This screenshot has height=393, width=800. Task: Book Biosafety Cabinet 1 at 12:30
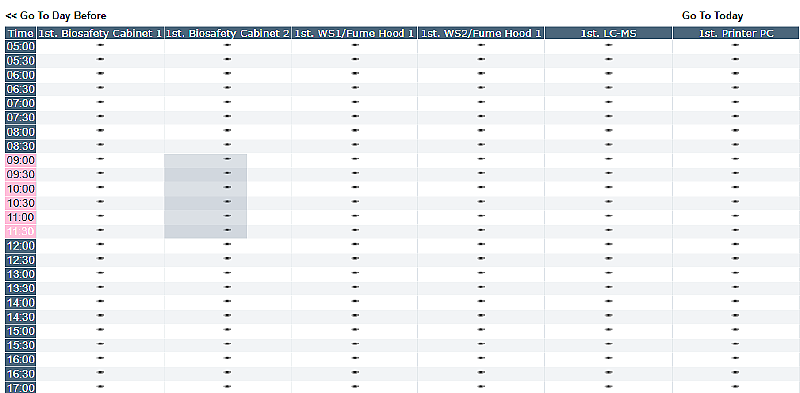click(100, 258)
